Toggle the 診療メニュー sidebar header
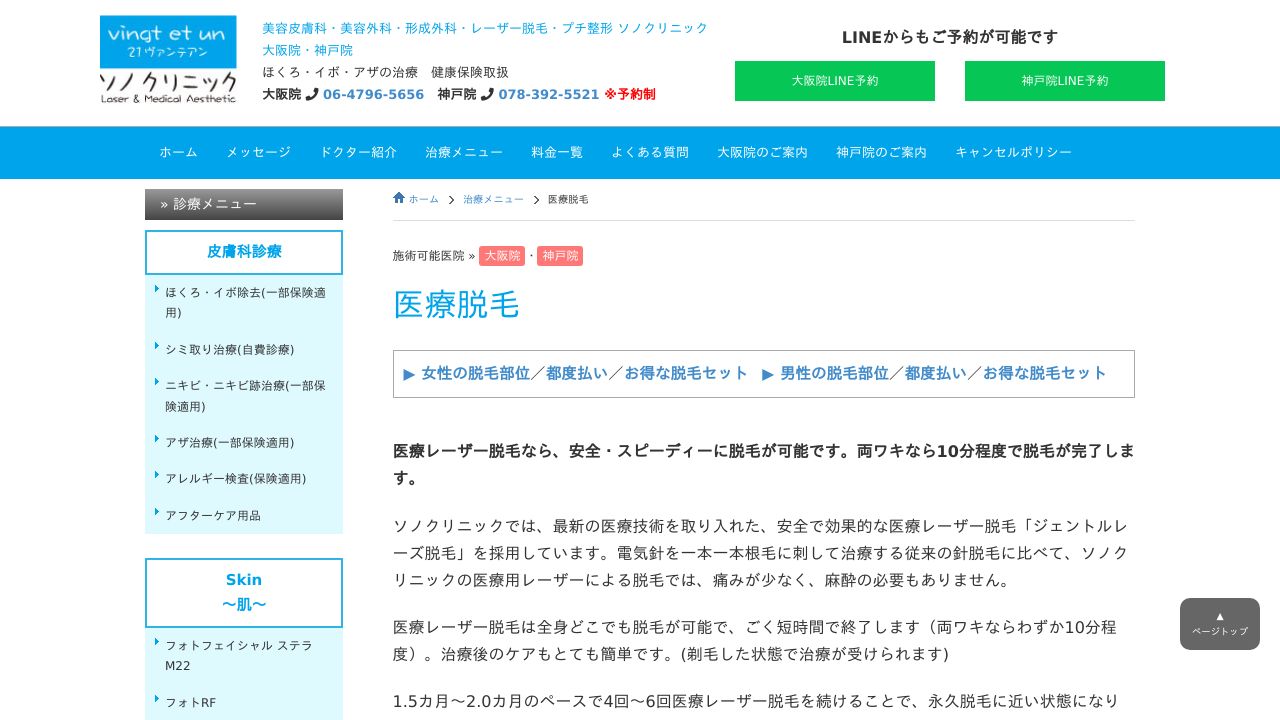The image size is (1280, 720). [x=244, y=204]
